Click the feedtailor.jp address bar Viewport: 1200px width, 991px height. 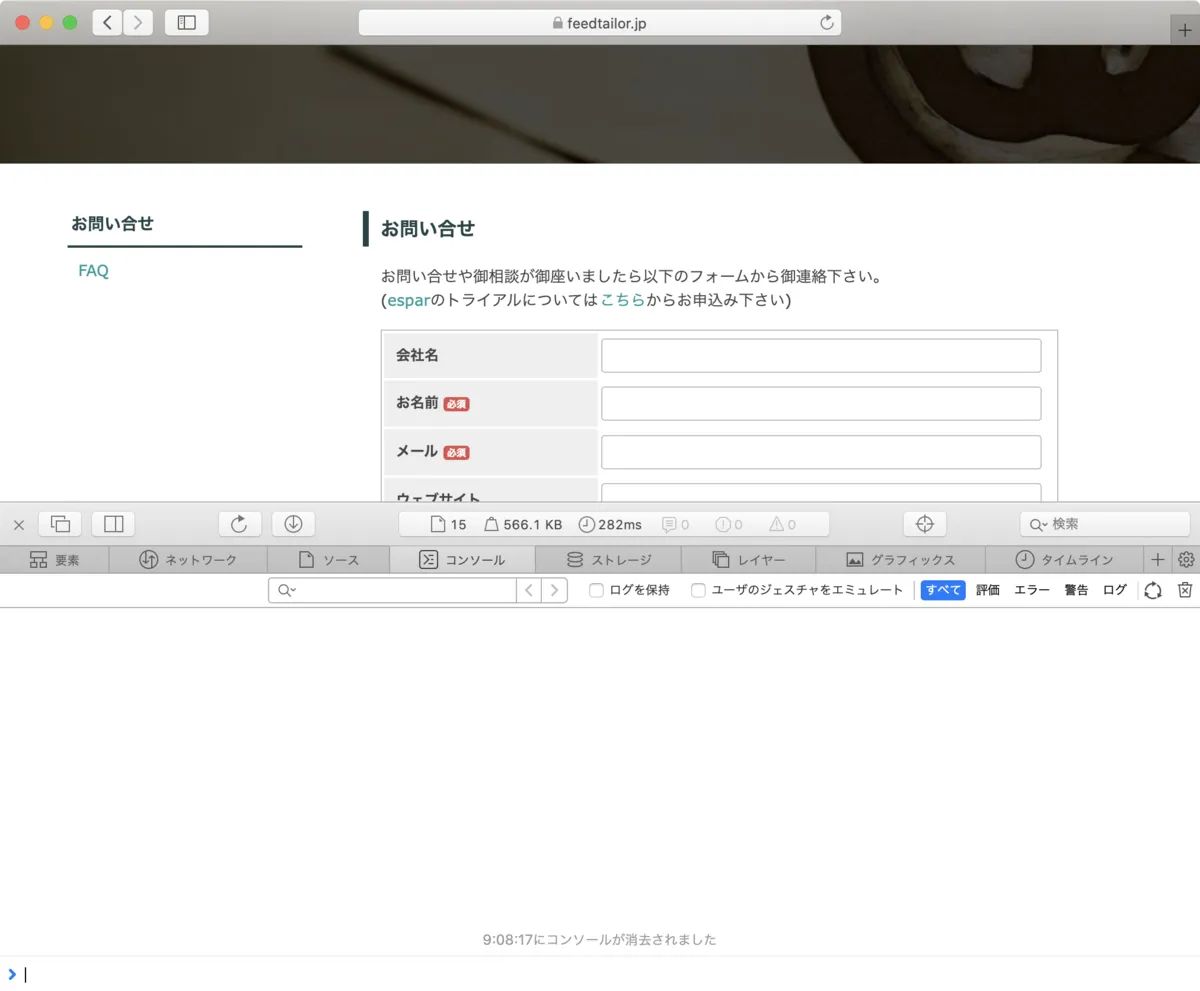[x=599, y=23]
